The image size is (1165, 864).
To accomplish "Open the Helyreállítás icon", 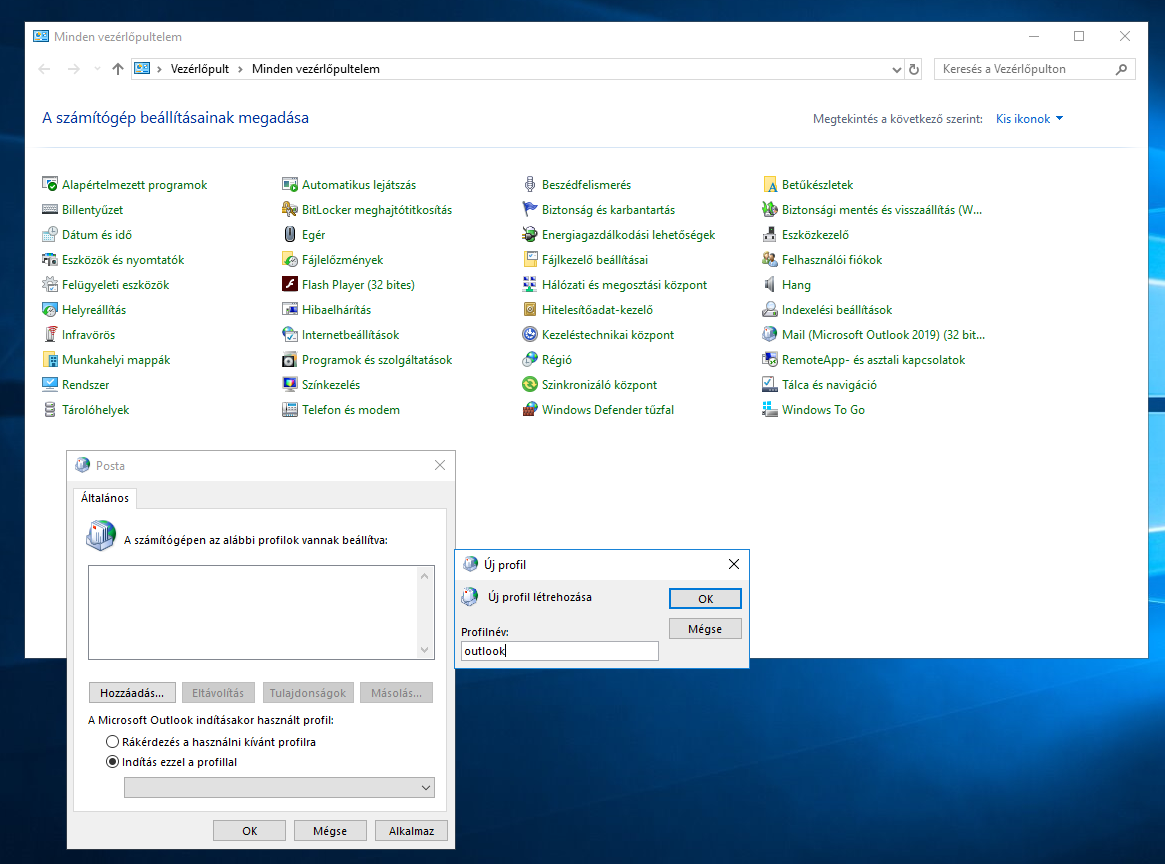I will click(x=50, y=310).
